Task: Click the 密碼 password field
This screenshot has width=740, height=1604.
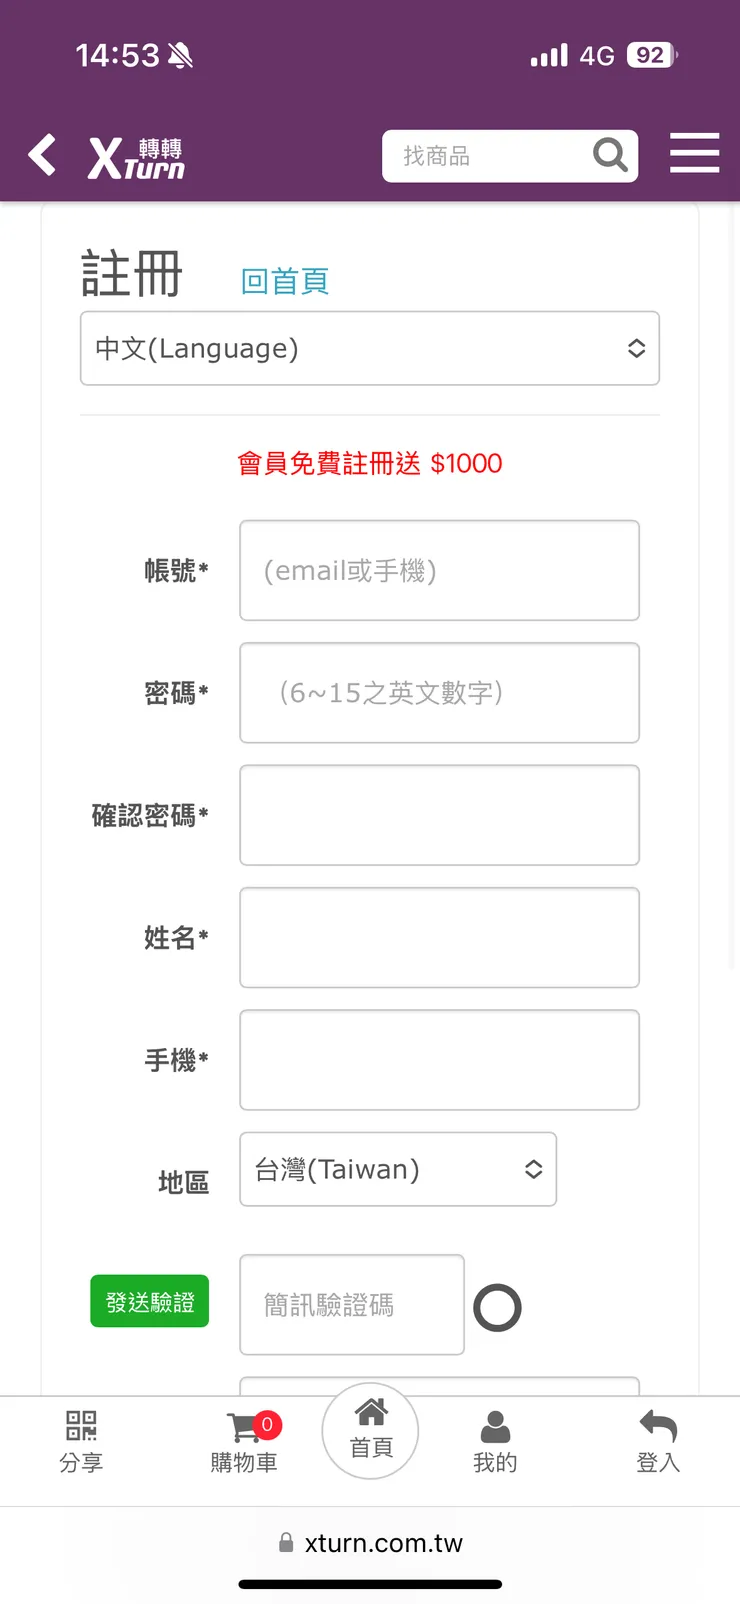Action: [439, 693]
